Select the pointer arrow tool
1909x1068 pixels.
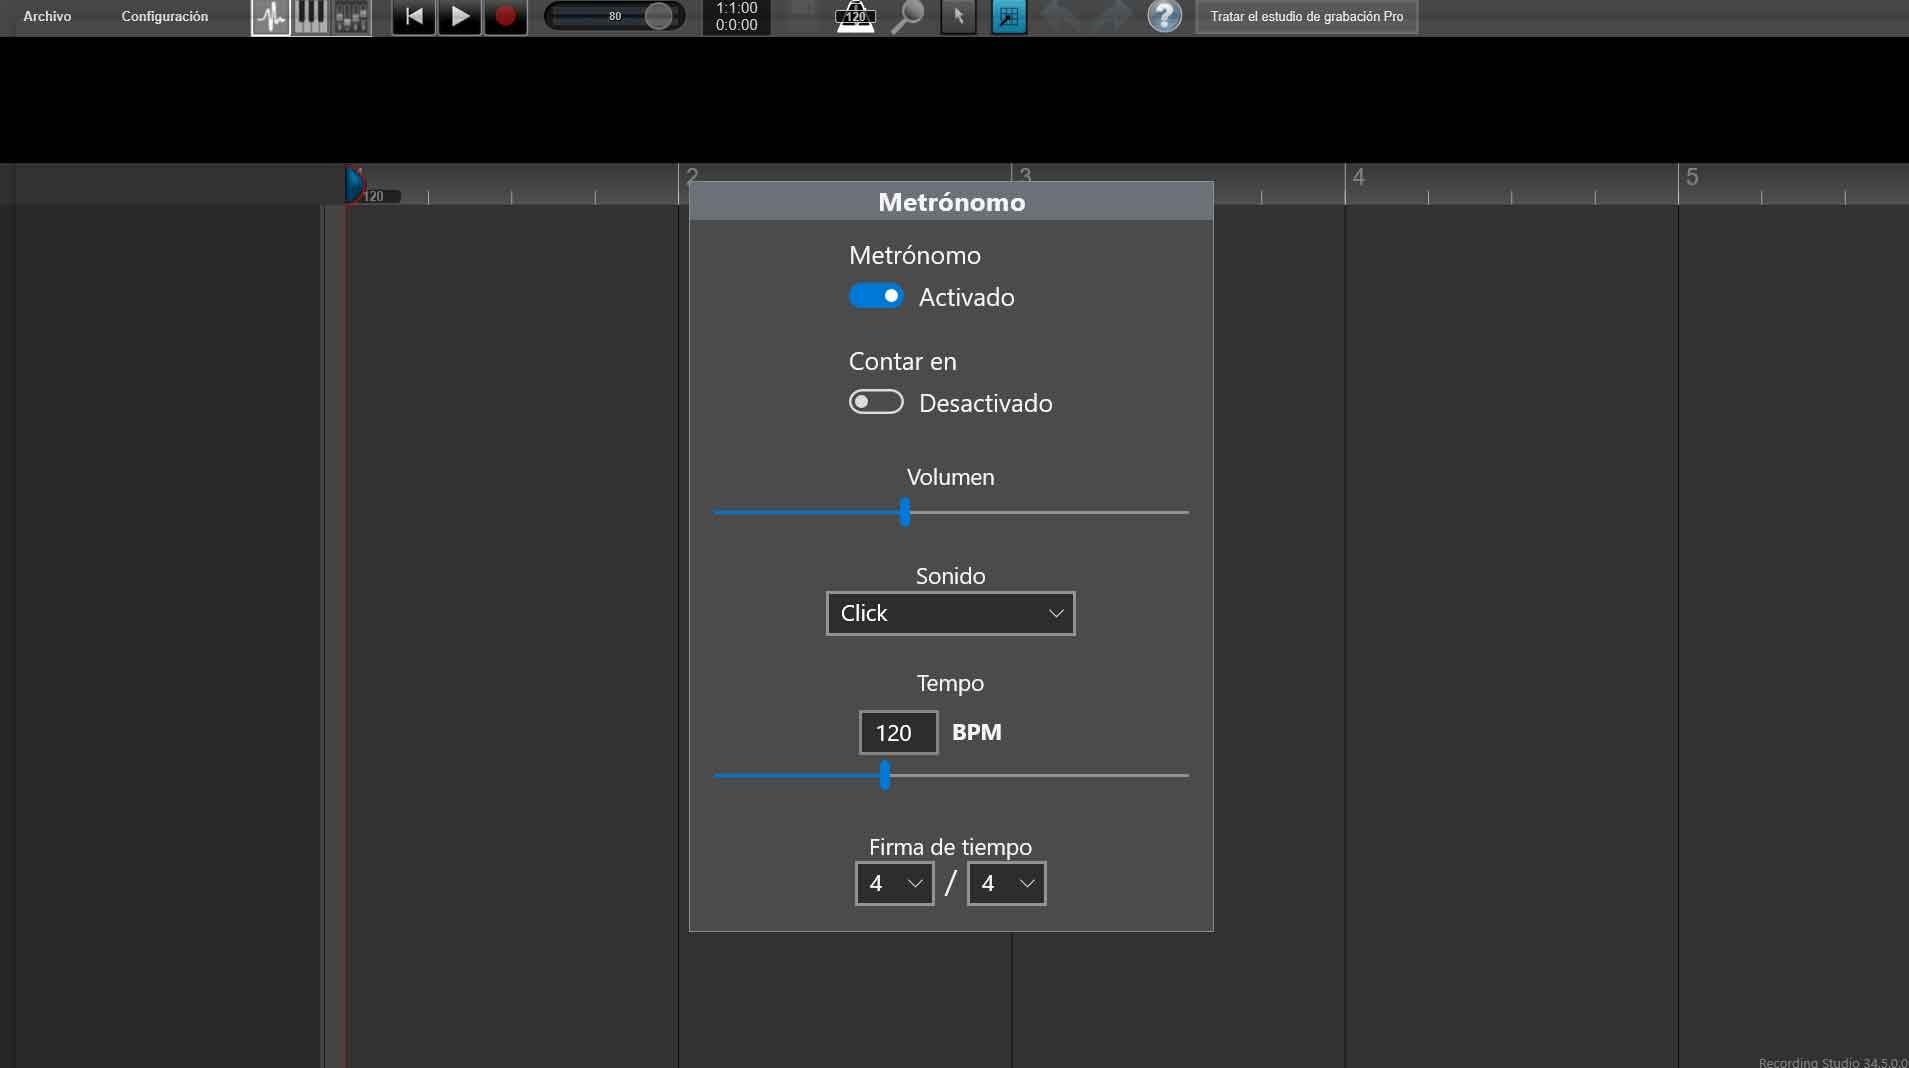click(x=958, y=17)
